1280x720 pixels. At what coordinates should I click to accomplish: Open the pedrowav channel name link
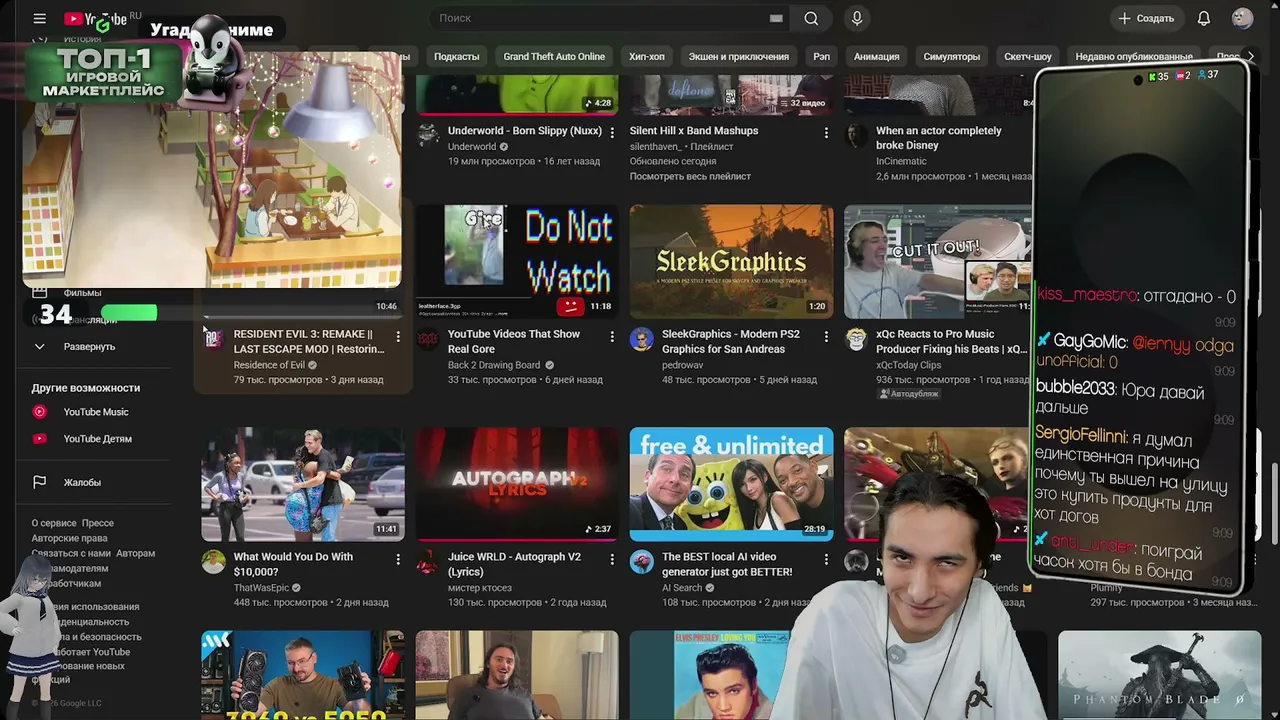[683, 365]
